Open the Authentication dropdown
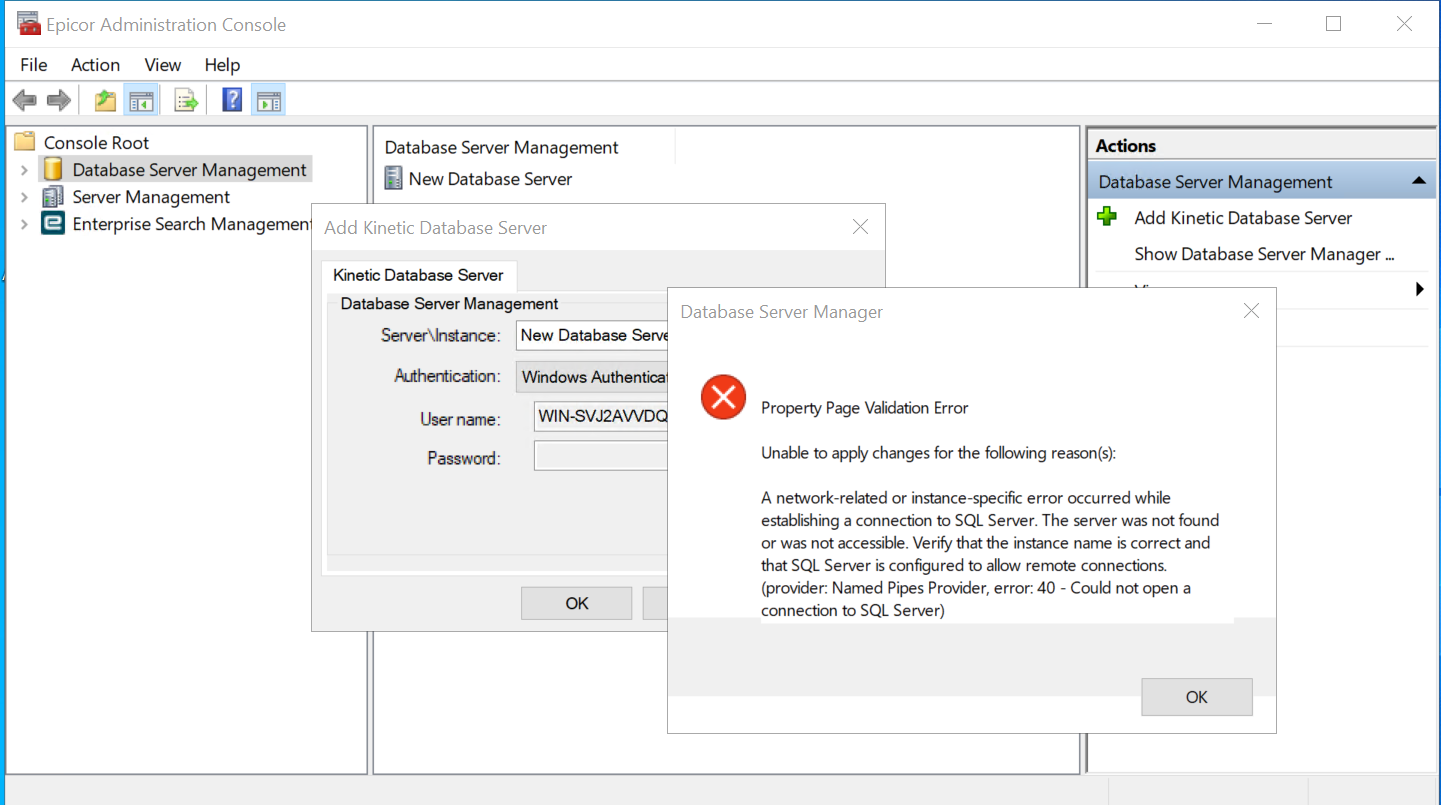 pos(593,377)
